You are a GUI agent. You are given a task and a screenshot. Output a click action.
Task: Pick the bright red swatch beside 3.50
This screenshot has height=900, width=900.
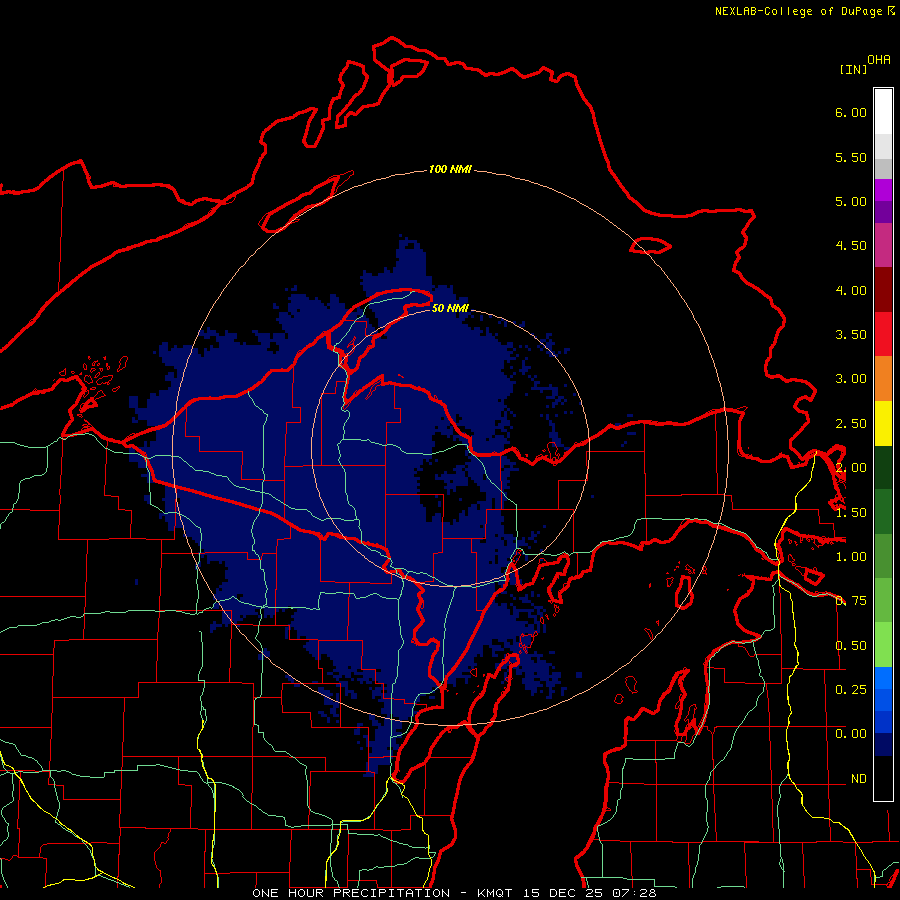click(883, 334)
